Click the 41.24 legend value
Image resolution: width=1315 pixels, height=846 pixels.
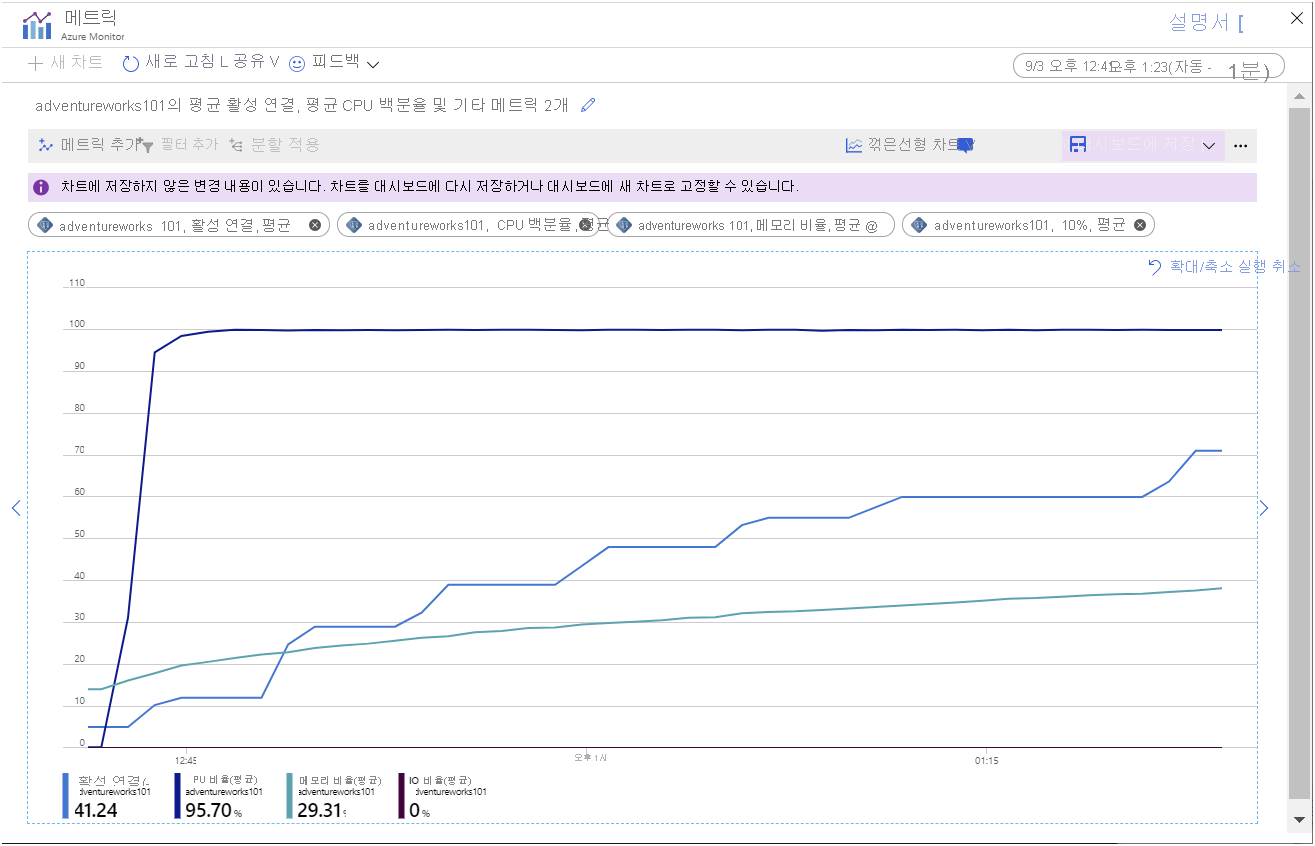(96, 810)
